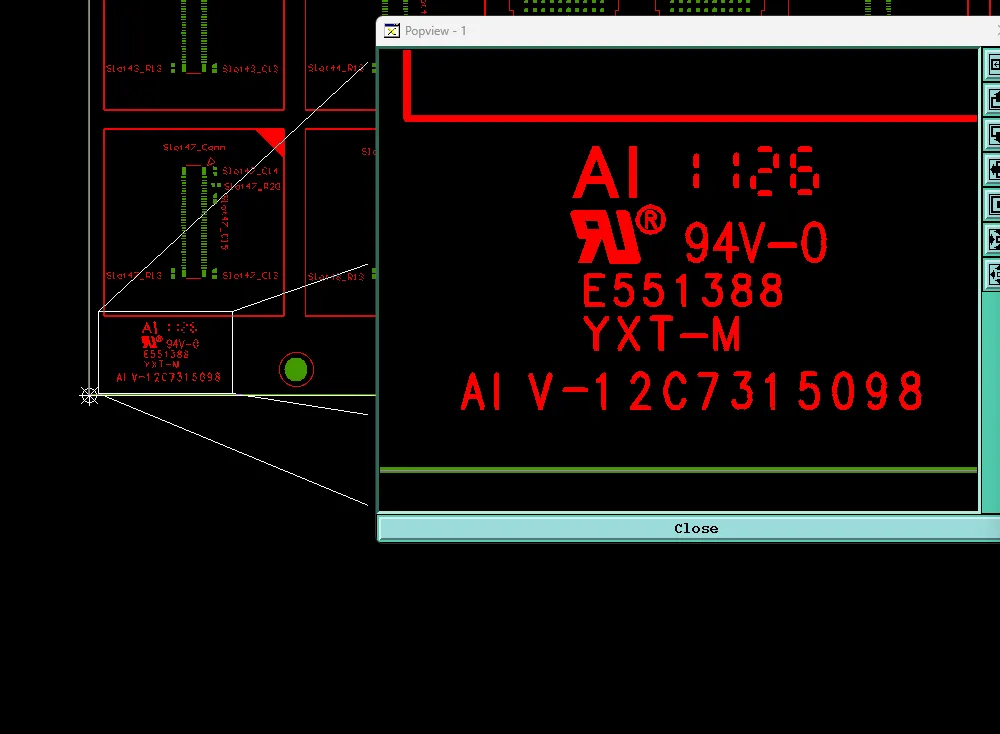Image resolution: width=1000 pixels, height=734 pixels.
Task: Click the 'AI V-12C7315098' text in Popview
Action: (691, 392)
